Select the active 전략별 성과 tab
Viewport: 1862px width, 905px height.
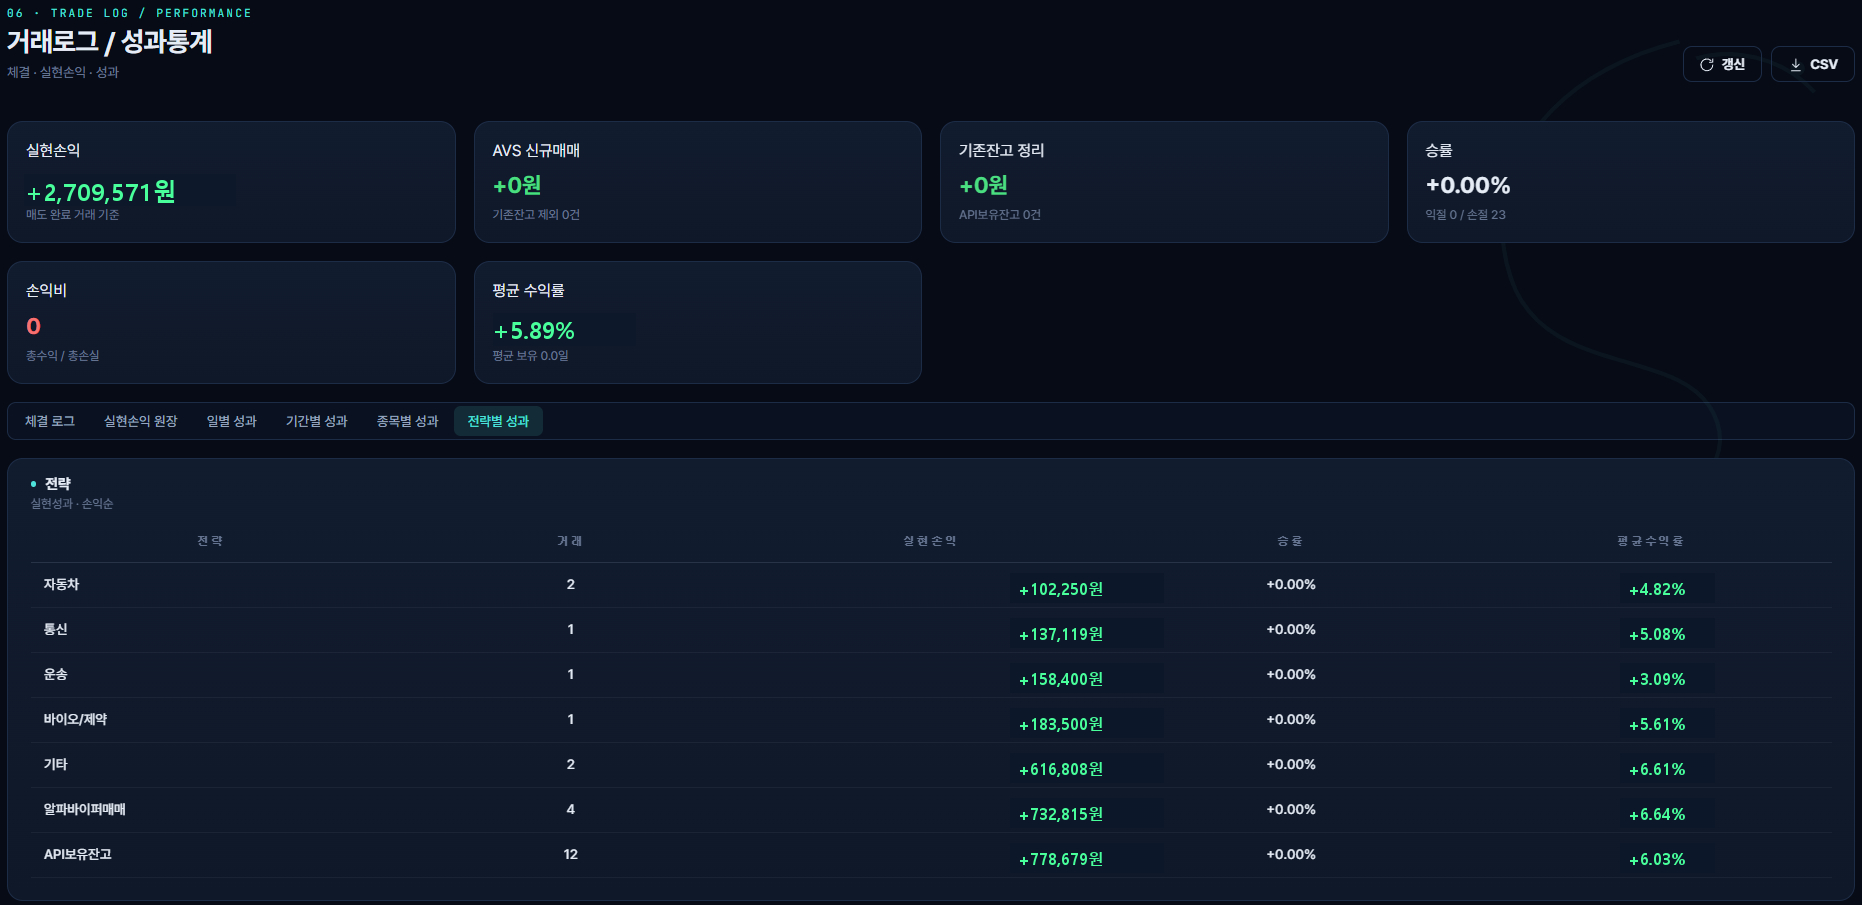coord(498,421)
